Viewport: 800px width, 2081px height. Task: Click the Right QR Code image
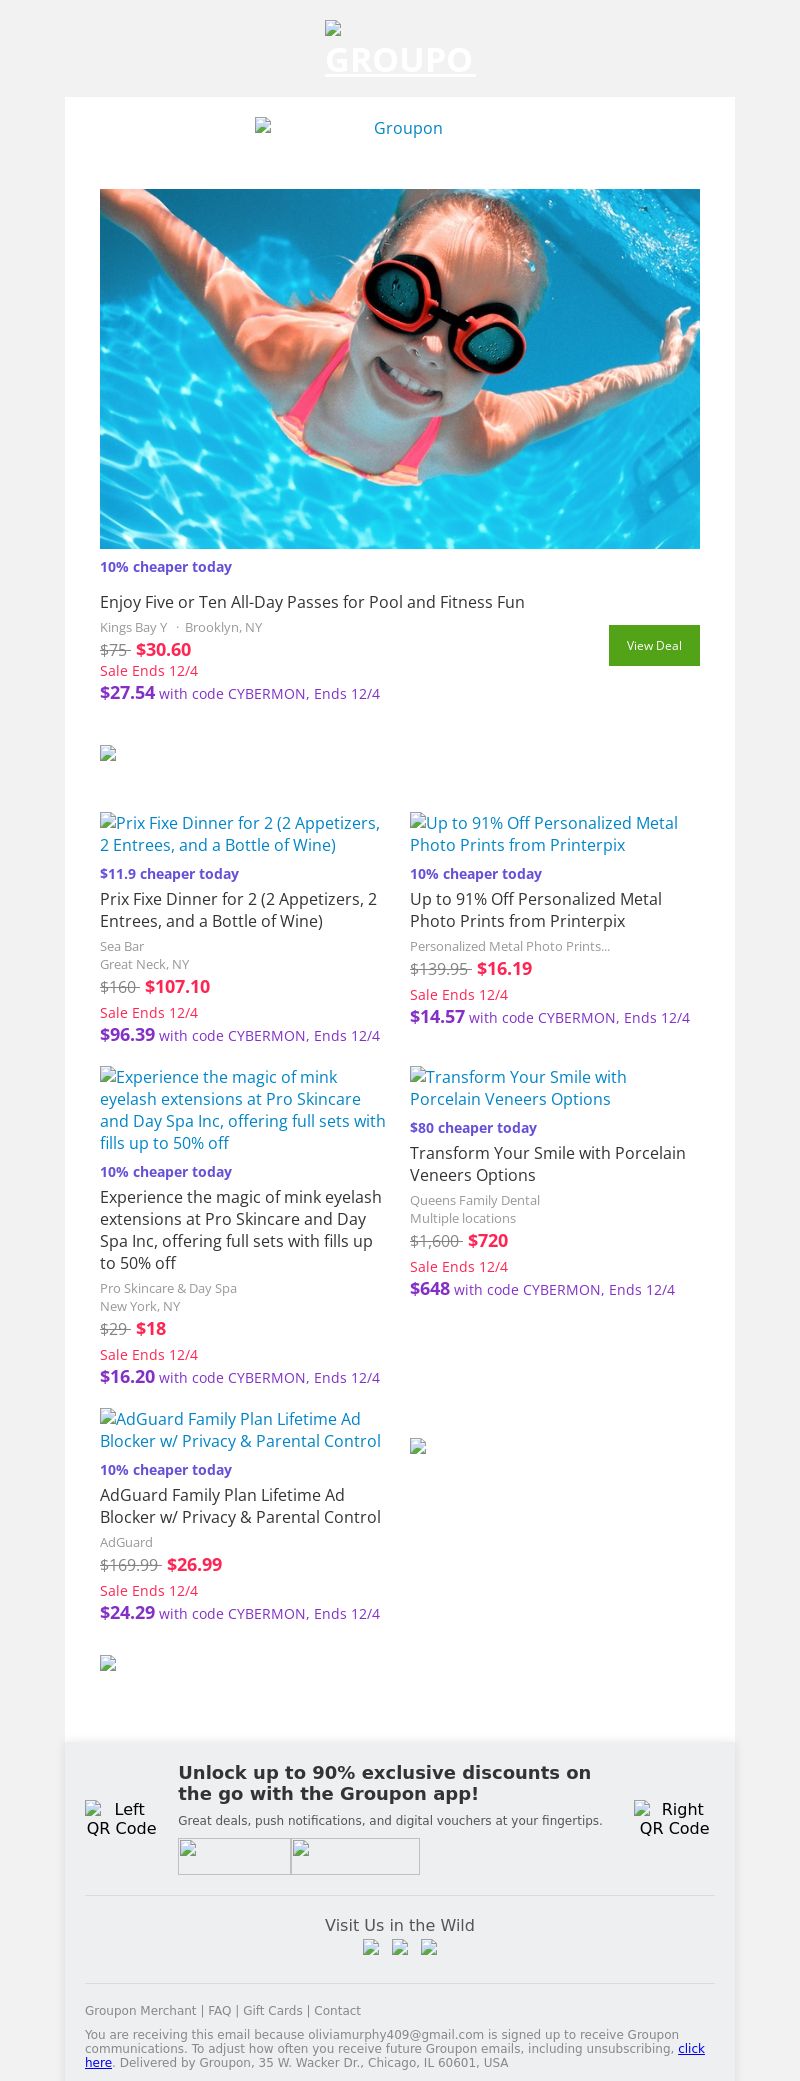click(x=674, y=1818)
